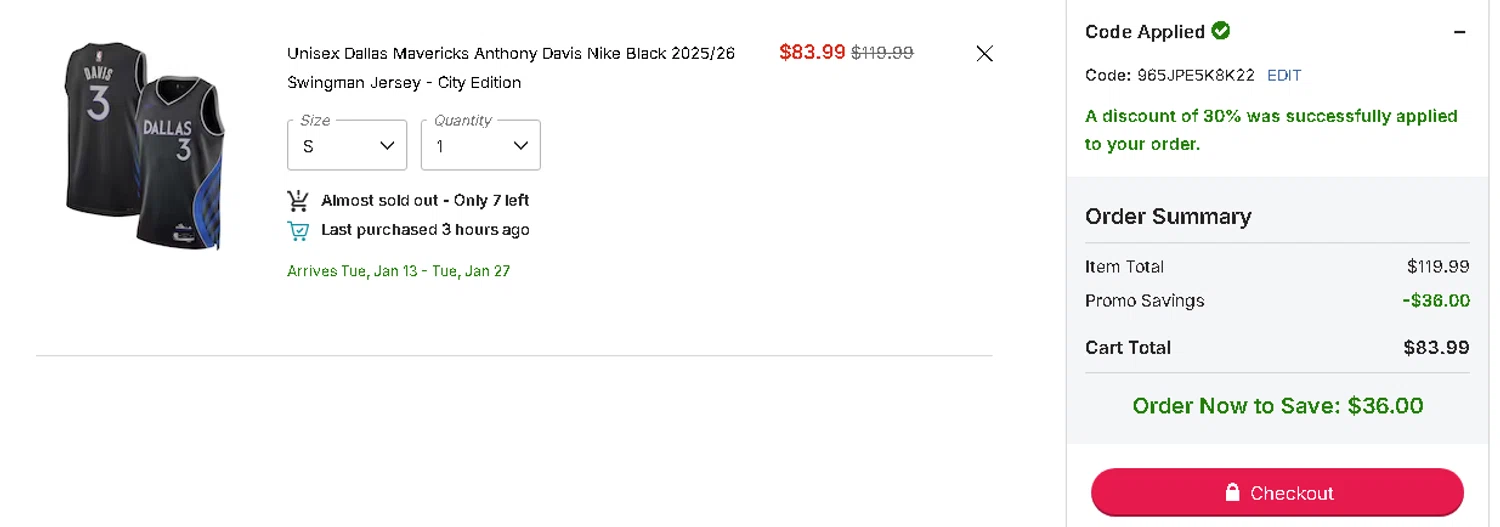Click EDIT next to the promo code
This screenshot has height=527, width=1500.
[x=1284, y=75]
